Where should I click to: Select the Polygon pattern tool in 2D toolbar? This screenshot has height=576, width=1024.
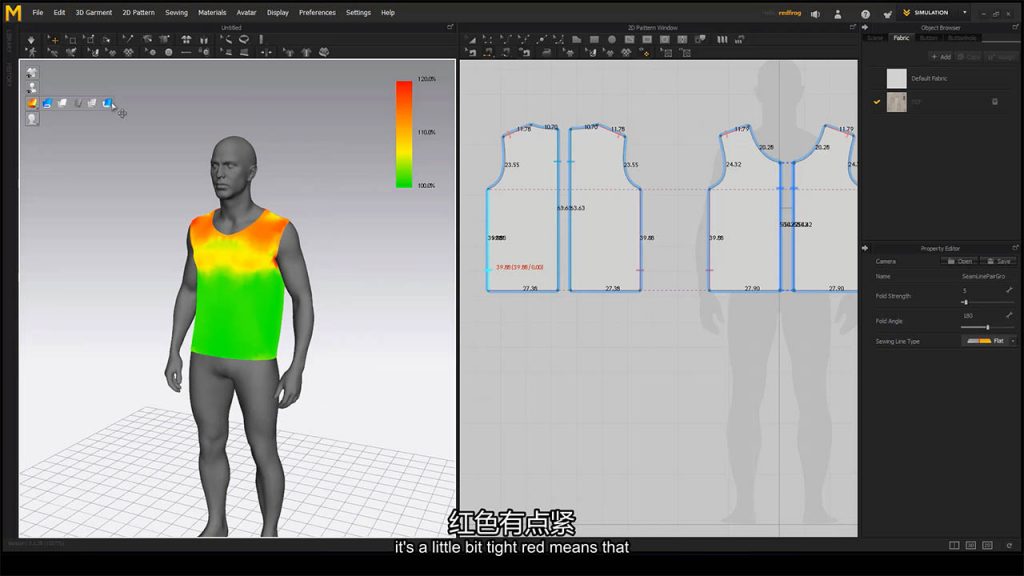coord(577,40)
